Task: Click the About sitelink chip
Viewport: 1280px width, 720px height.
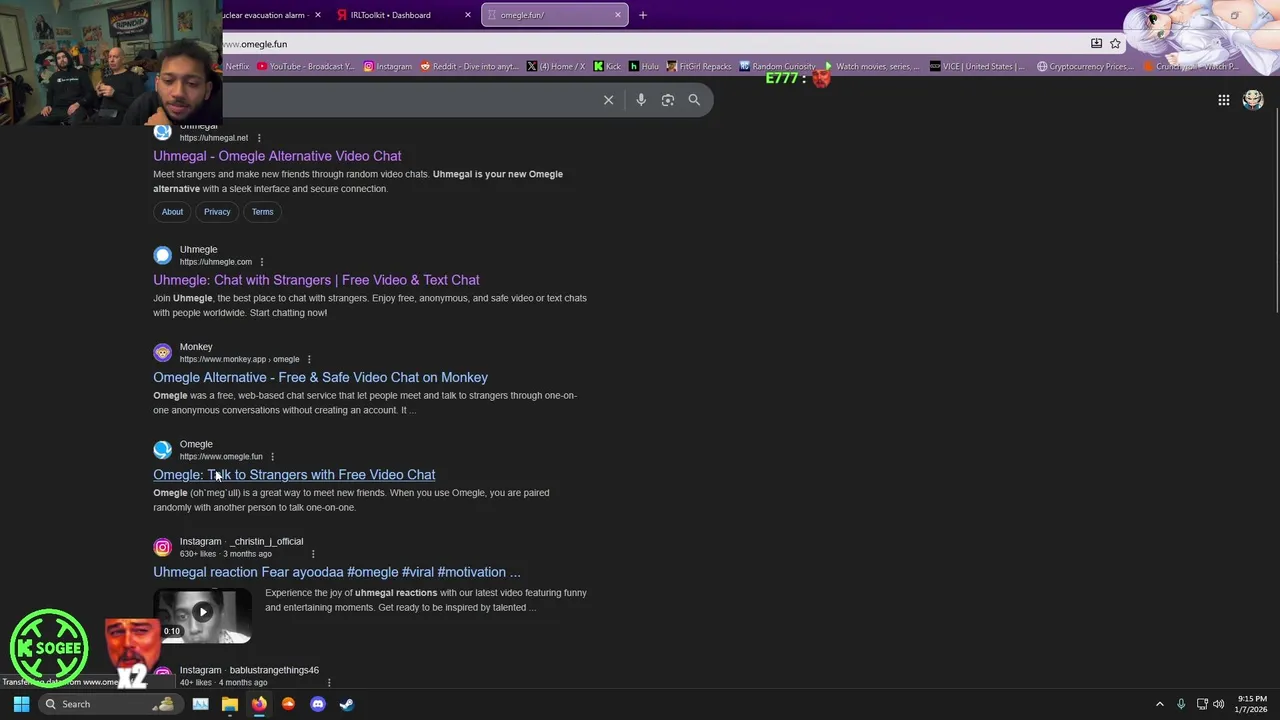Action: (172, 212)
